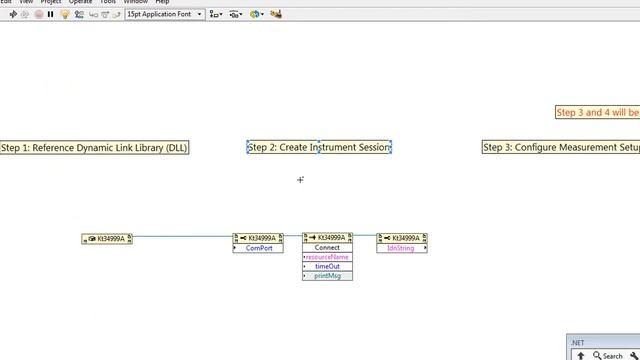
Task: Open the Project menu
Action: coord(51,2)
